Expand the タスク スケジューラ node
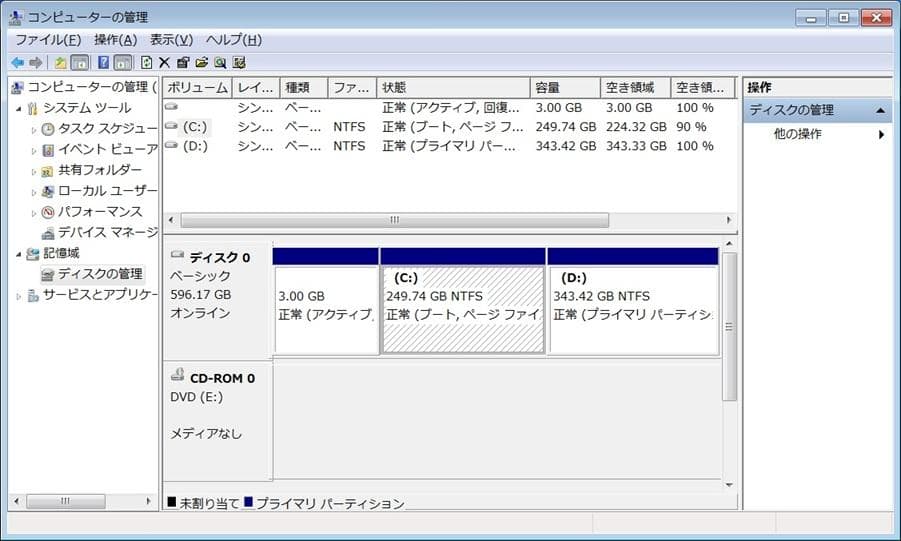Image resolution: width=901 pixels, height=541 pixels. click(33, 130)
